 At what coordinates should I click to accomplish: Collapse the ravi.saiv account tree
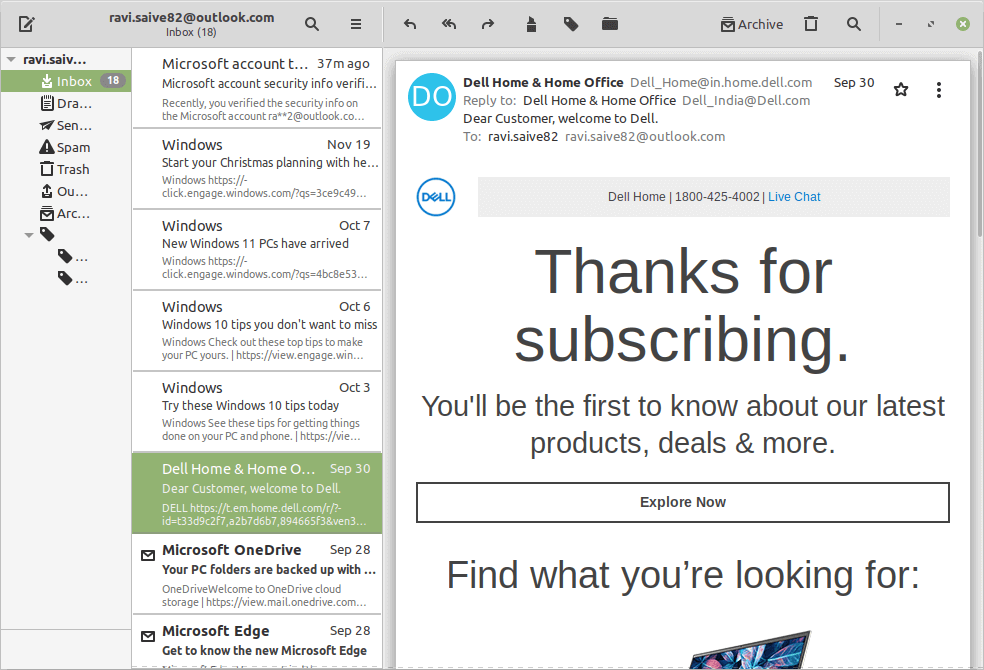pos(11,60)
